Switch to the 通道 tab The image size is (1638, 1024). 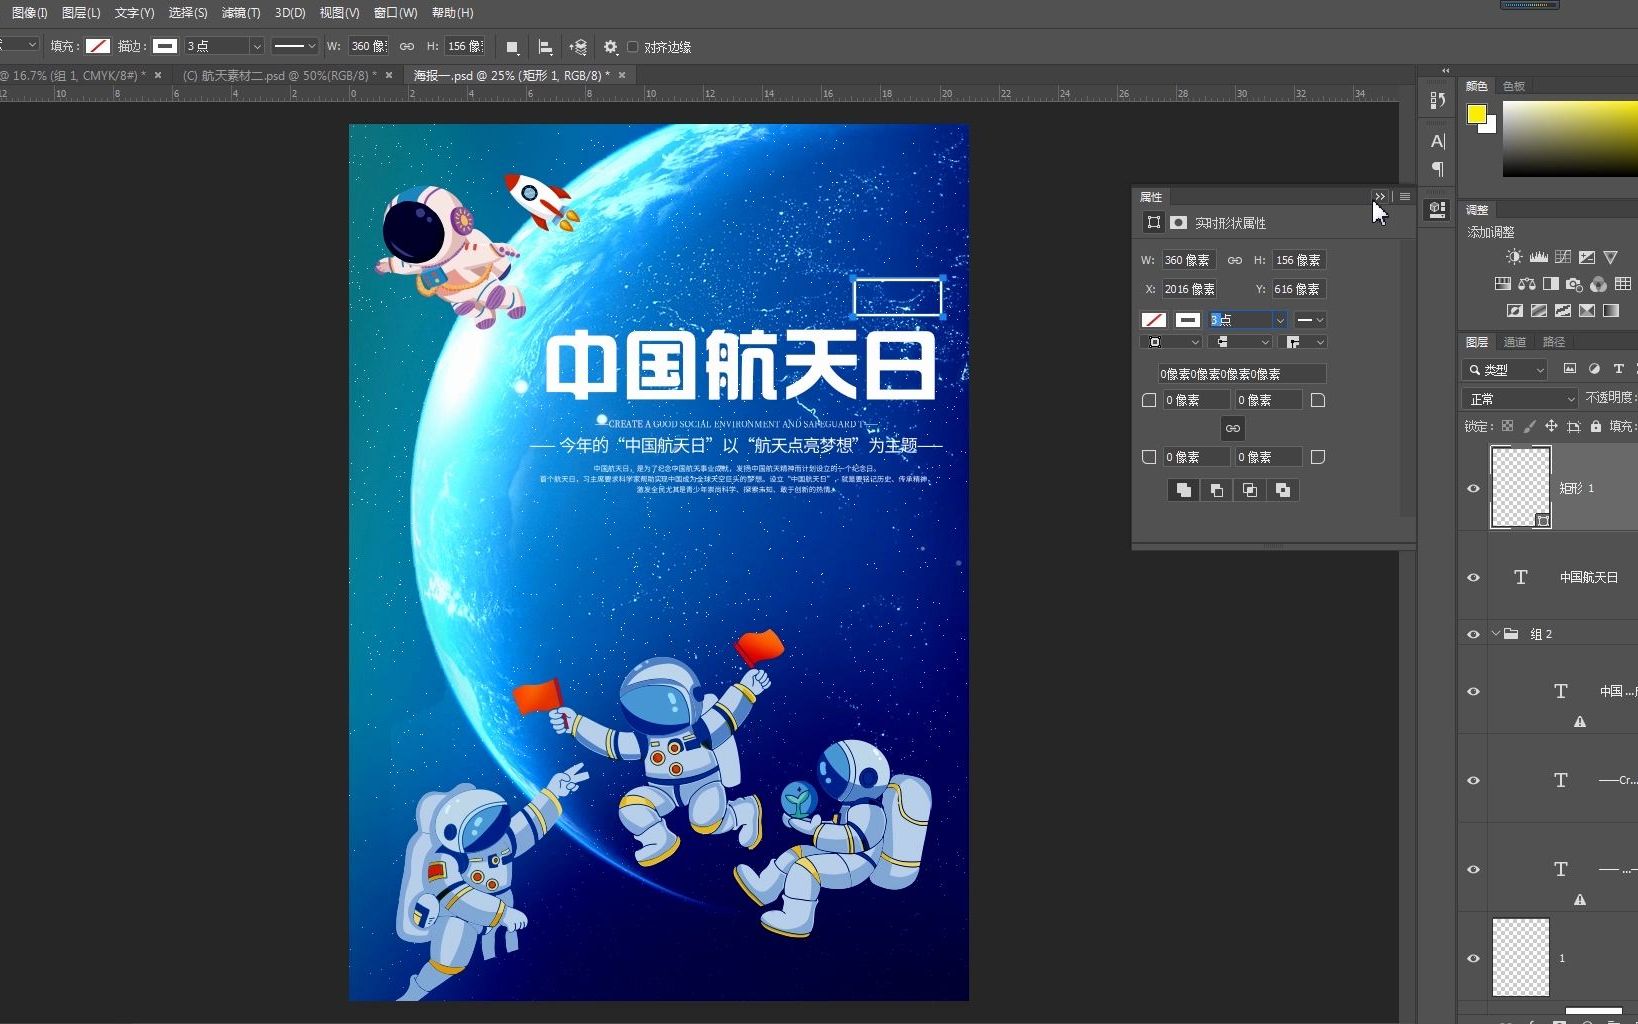(1515, 342)
